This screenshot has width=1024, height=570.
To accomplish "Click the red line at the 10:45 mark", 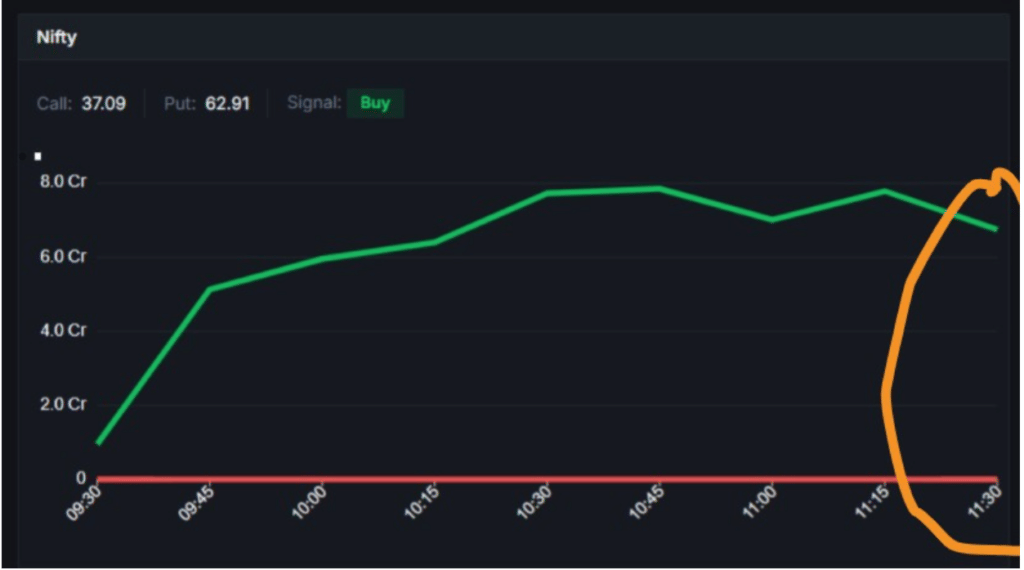I will pos(660,479).
